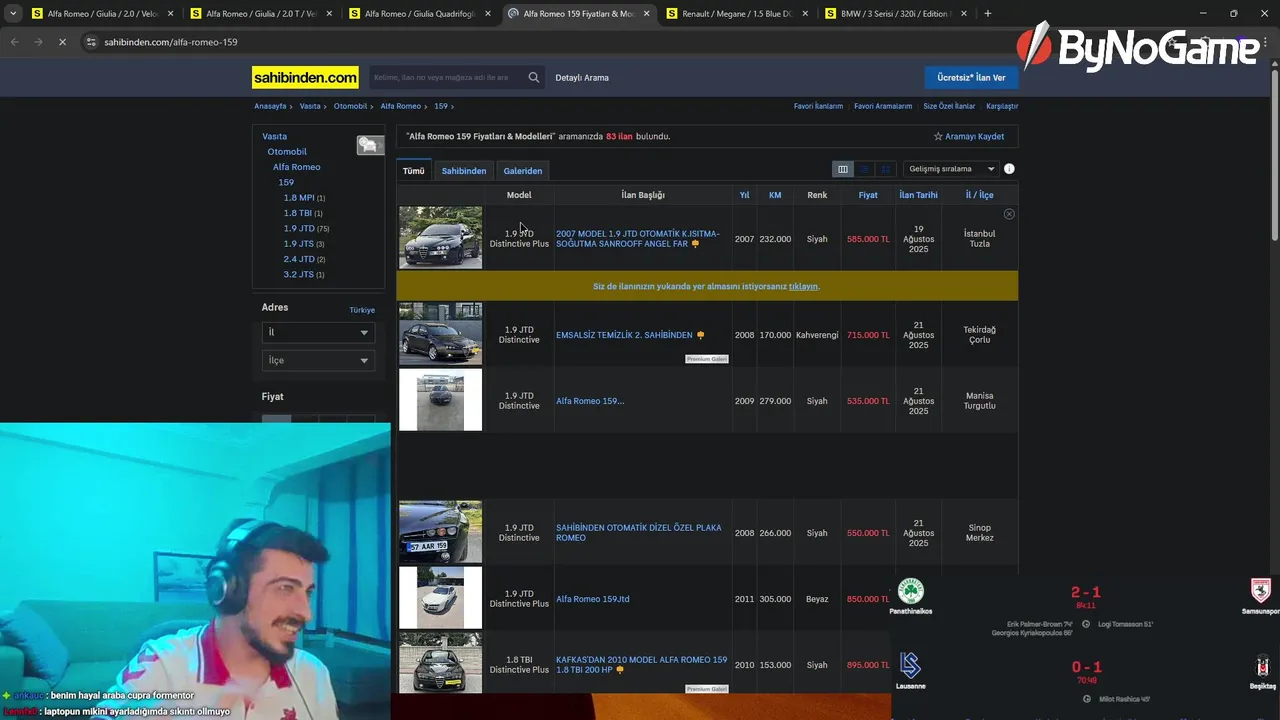This screenshot has height=720, width=1280.
Task: Switch to table column view icon
Action: coord(843,169)
